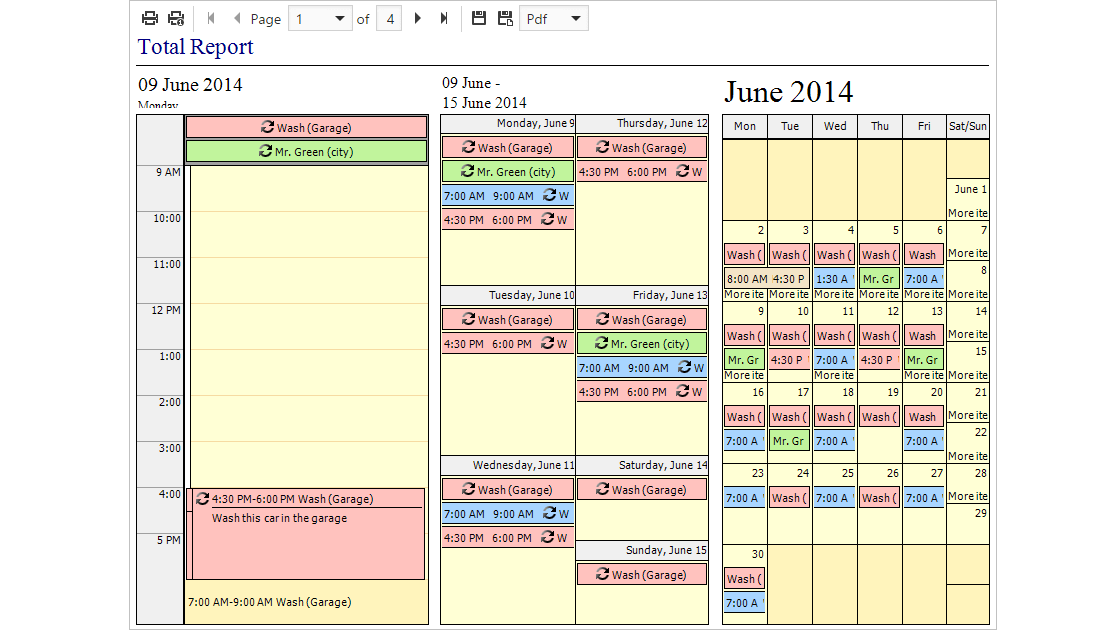This screenshot has height=630, width=1120.
Task: Click the 7:00 AM-9:00 AM Wash (Garage) entry
Action: coord(270,602)
